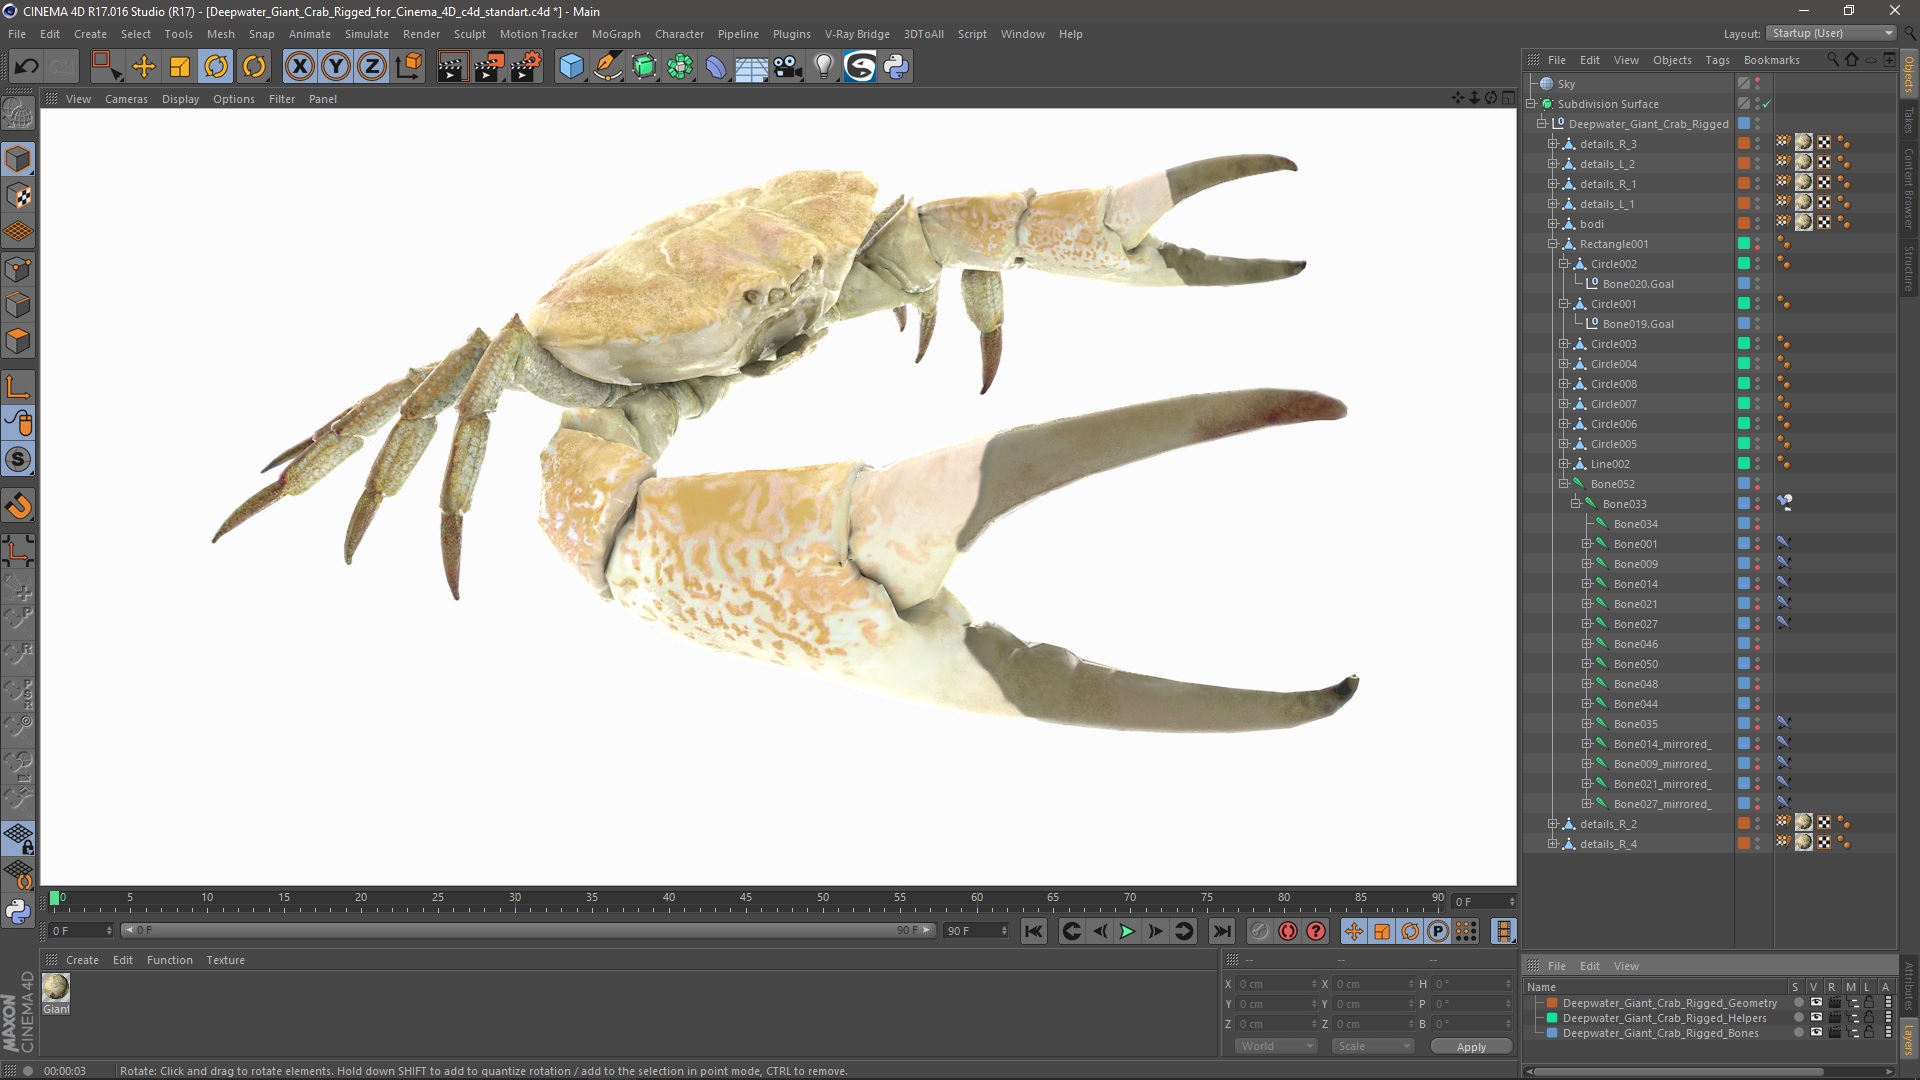Viewport: 1920px width, 1080px height.
Task: Select the Magnet tool in toolbar
Action: (20, 505)
